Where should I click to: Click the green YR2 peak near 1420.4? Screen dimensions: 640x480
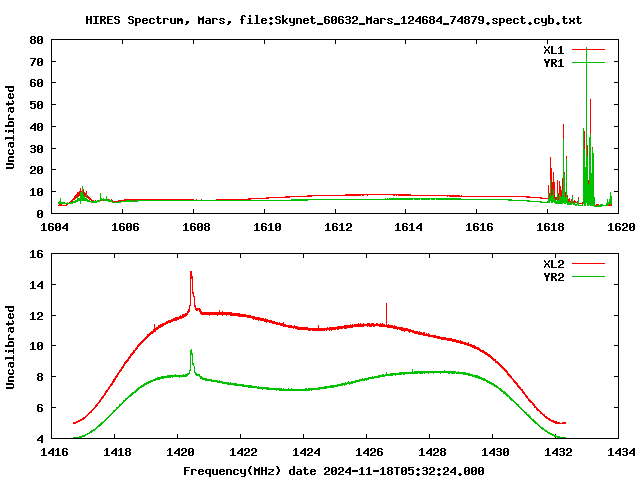[191, 362]
